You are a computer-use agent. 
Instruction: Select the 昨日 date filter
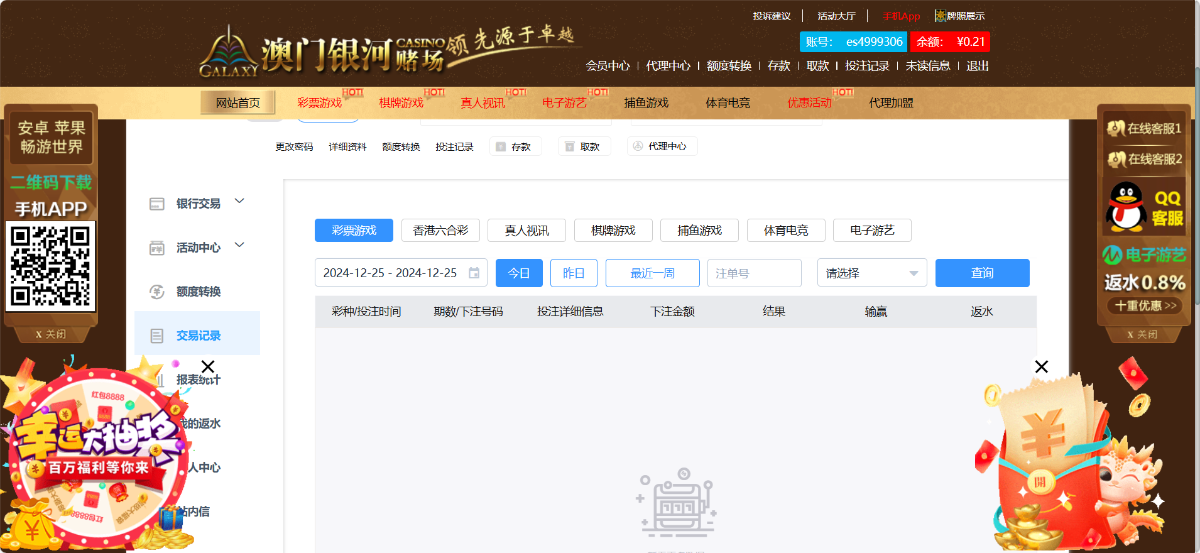point(573,273)
